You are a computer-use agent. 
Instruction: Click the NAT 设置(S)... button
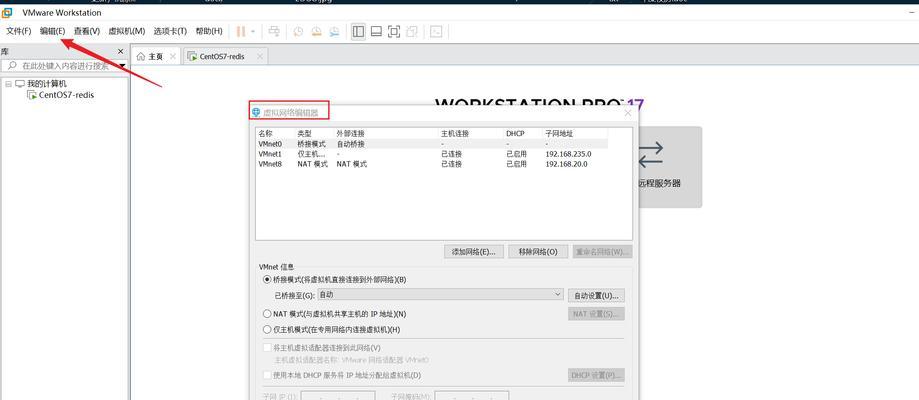[596, 314]
